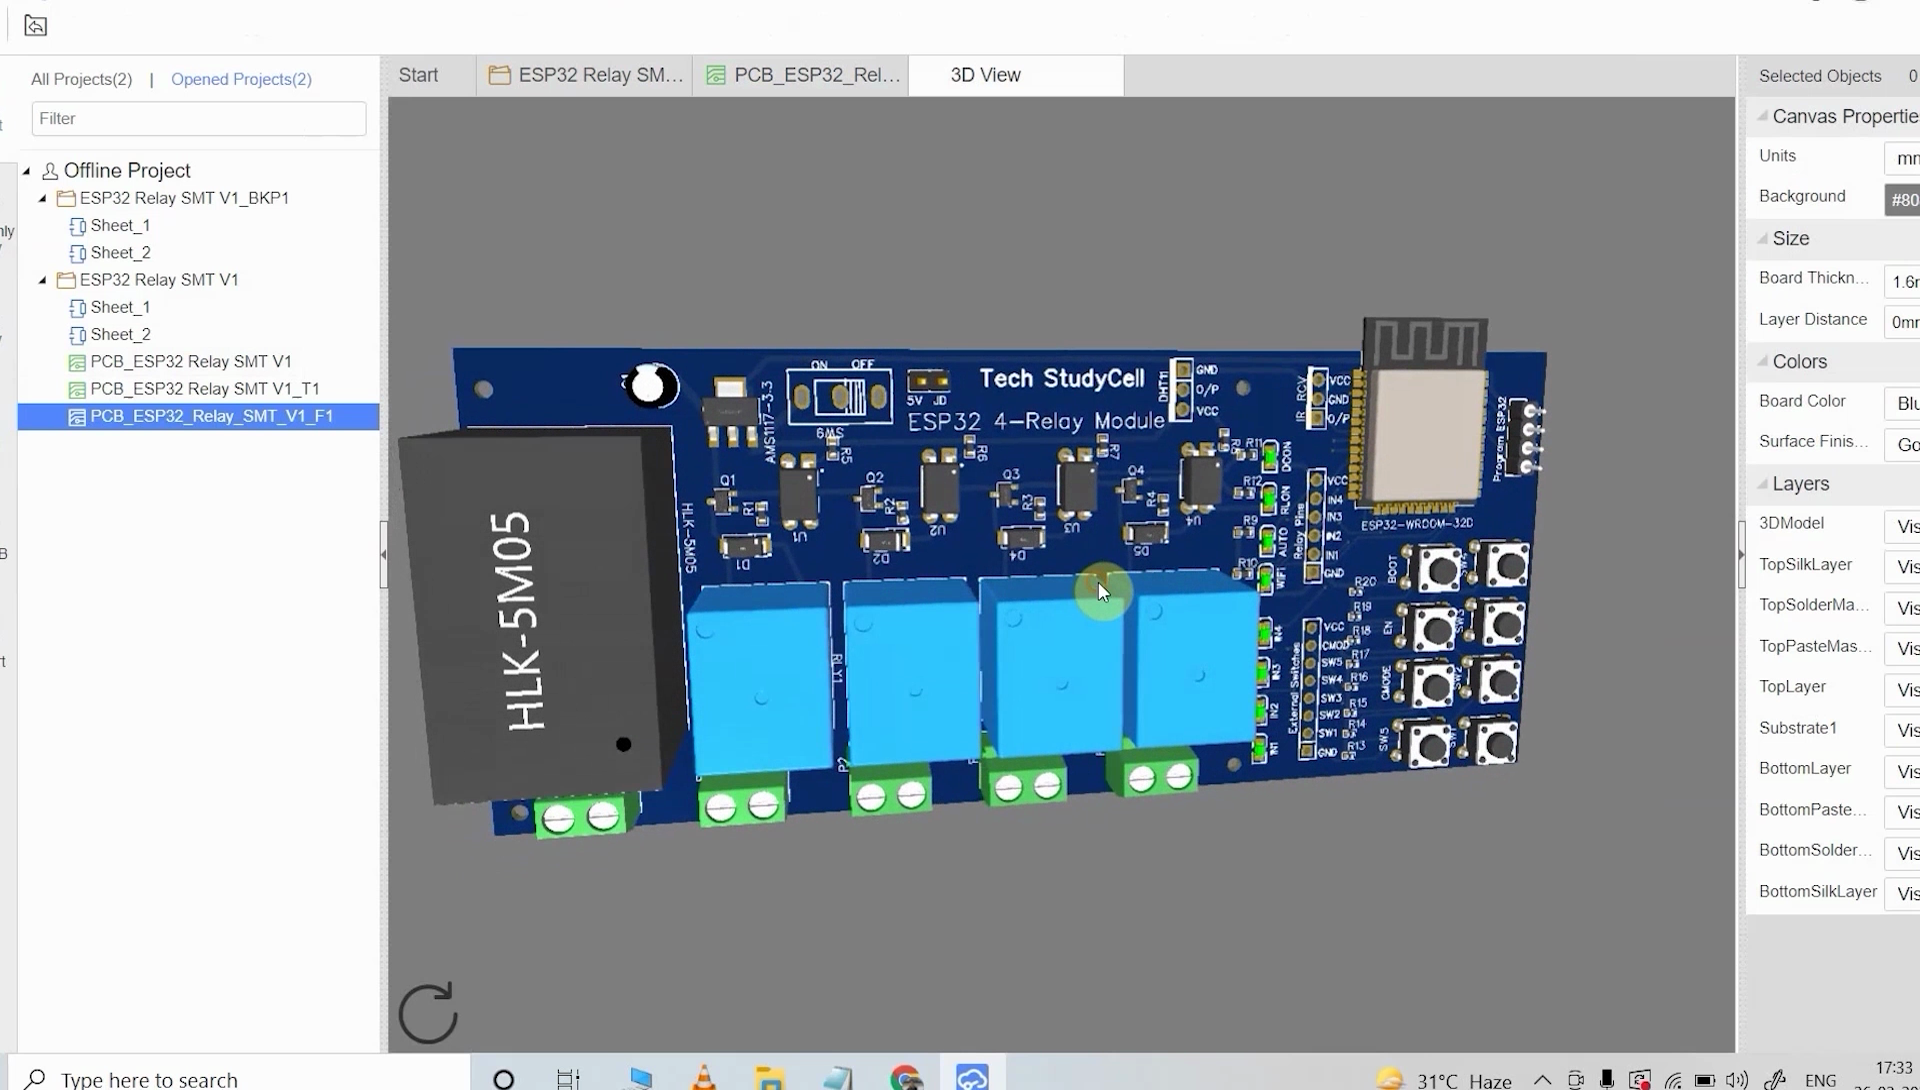Click the open project folder icon top-left
Viewport: 1920px width, 1090px height.
pyautogui.click(x=35, y=25)
